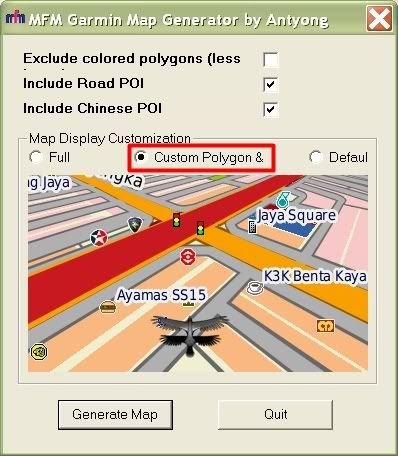Image resolution: width=398 pixels, height=456 pixels.
Task: Select the Full display radio option
Action: 36,157
